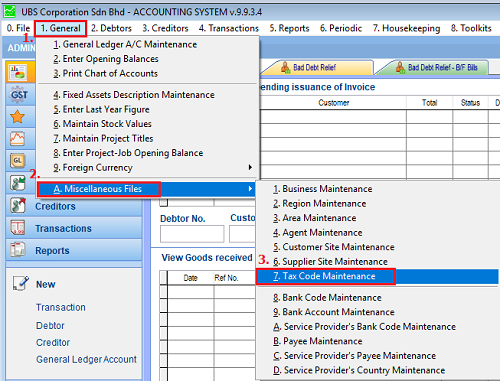Image resolution: width=500 pixels, height=381 pixels.
Task: Select Customer Site Maintenance
Action: click(x=378, y=247)
